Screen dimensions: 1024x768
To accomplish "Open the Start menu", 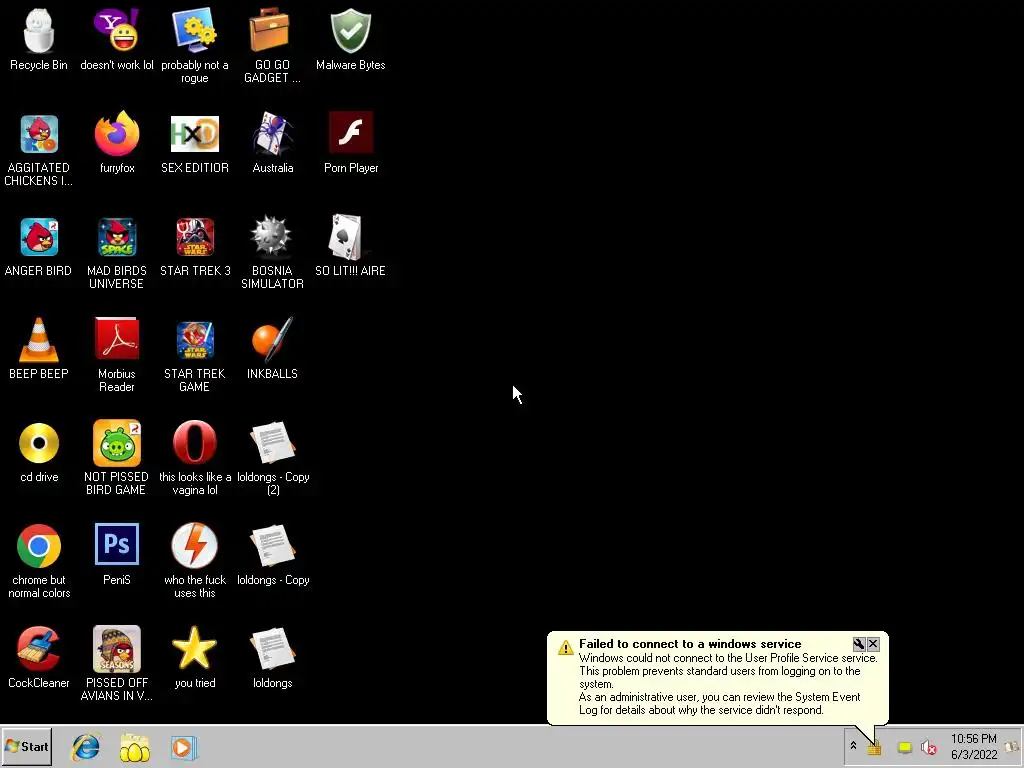I will (26, 746).
